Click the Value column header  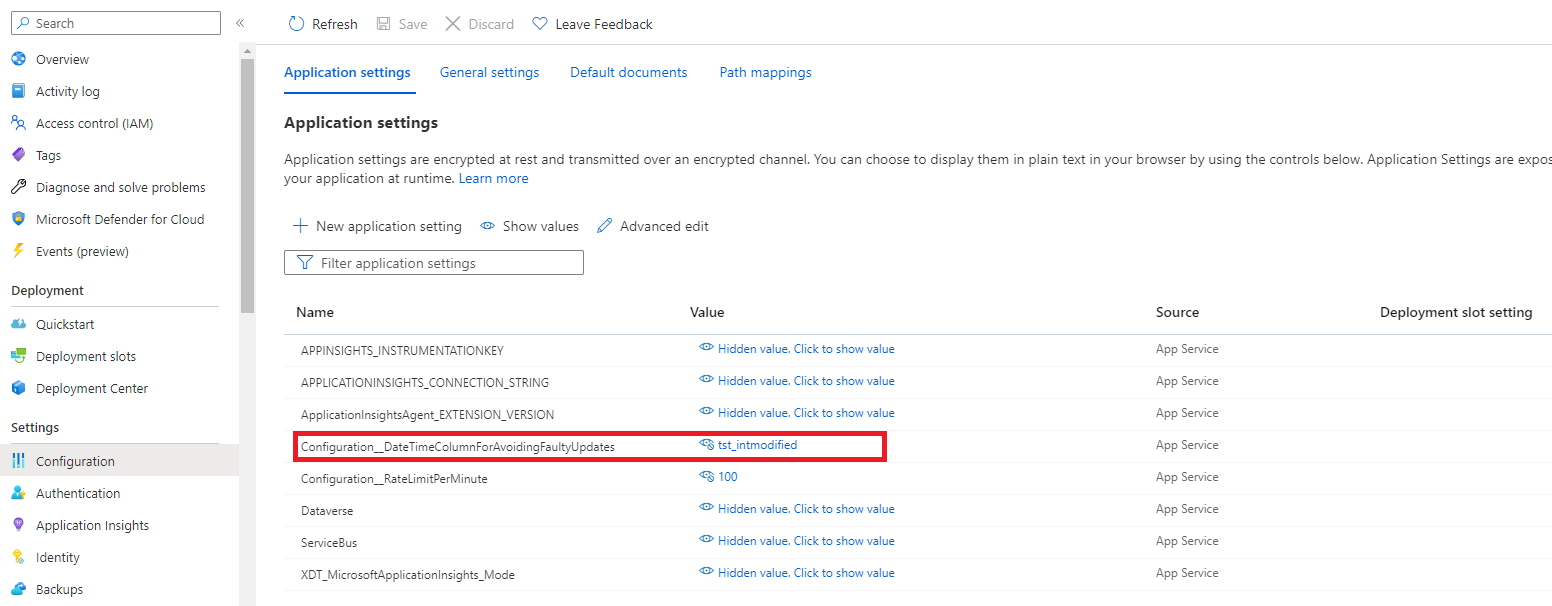click(707, 312)
